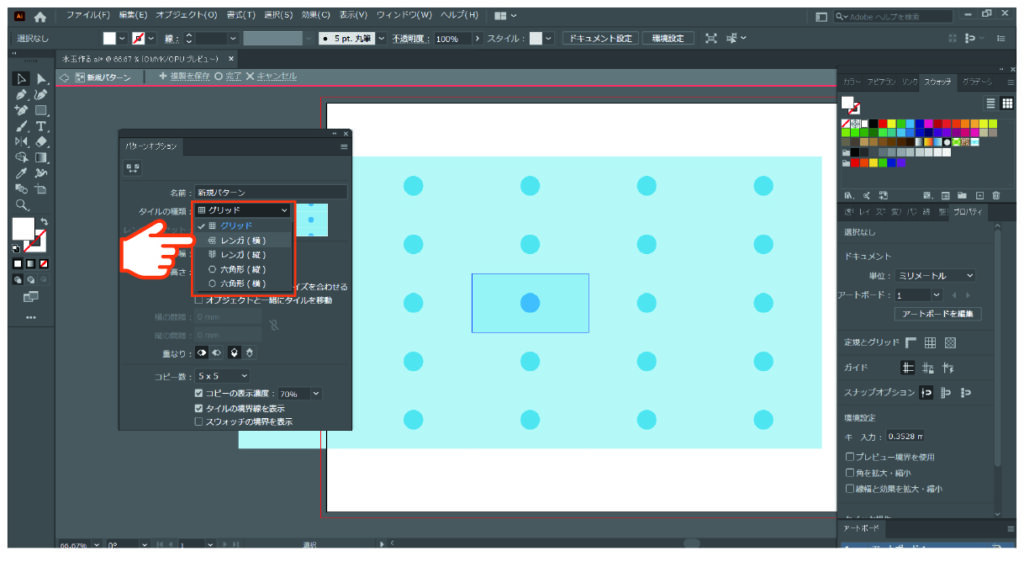Viewport: 1024px width, 583px height.
Task: Enable 'スウォッチの境界を表示' checkbox
Action: (x=199, y=422)
